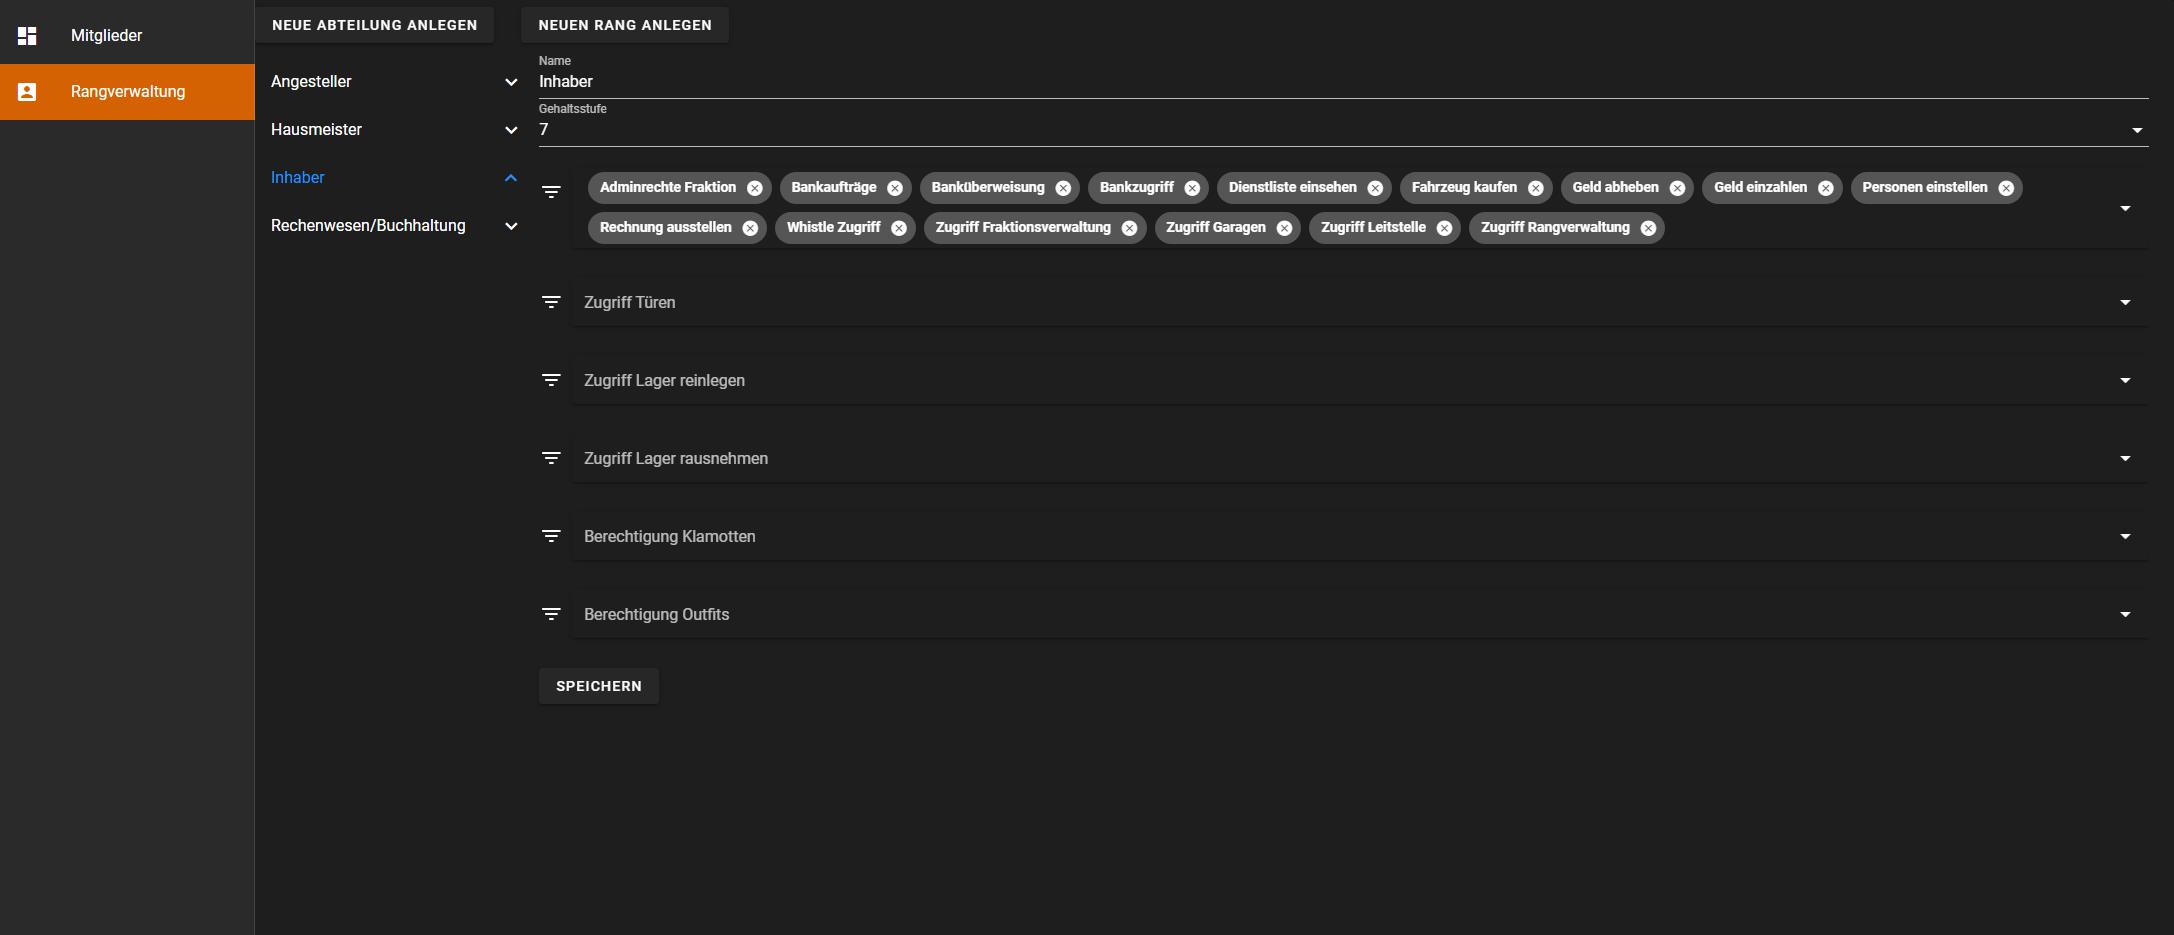Click filter icon beside Zugriff Lager rausnehmen
Viewport: 2174px width, 935px height.
[551, 458]
